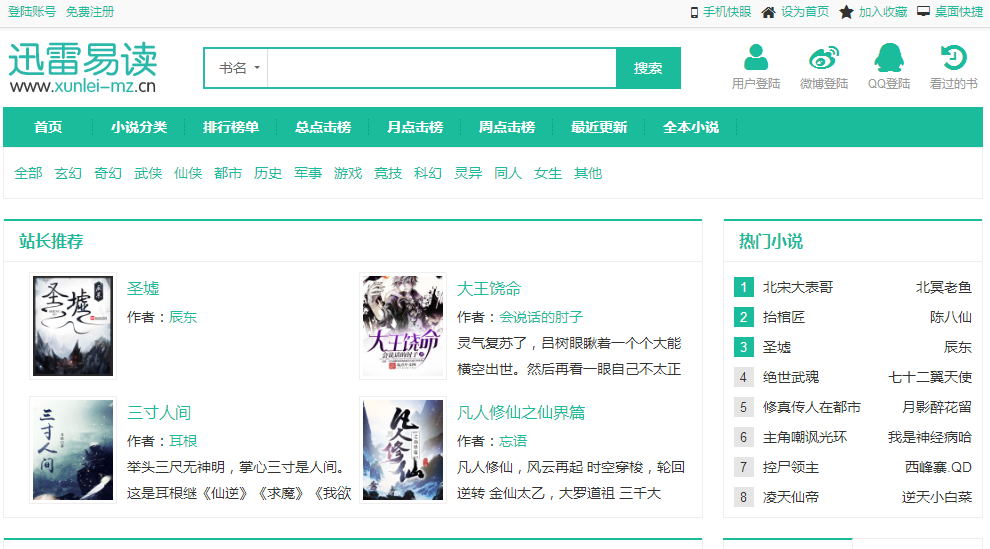Open 绝世武魂 in hot novels list

tap(790, 377)
